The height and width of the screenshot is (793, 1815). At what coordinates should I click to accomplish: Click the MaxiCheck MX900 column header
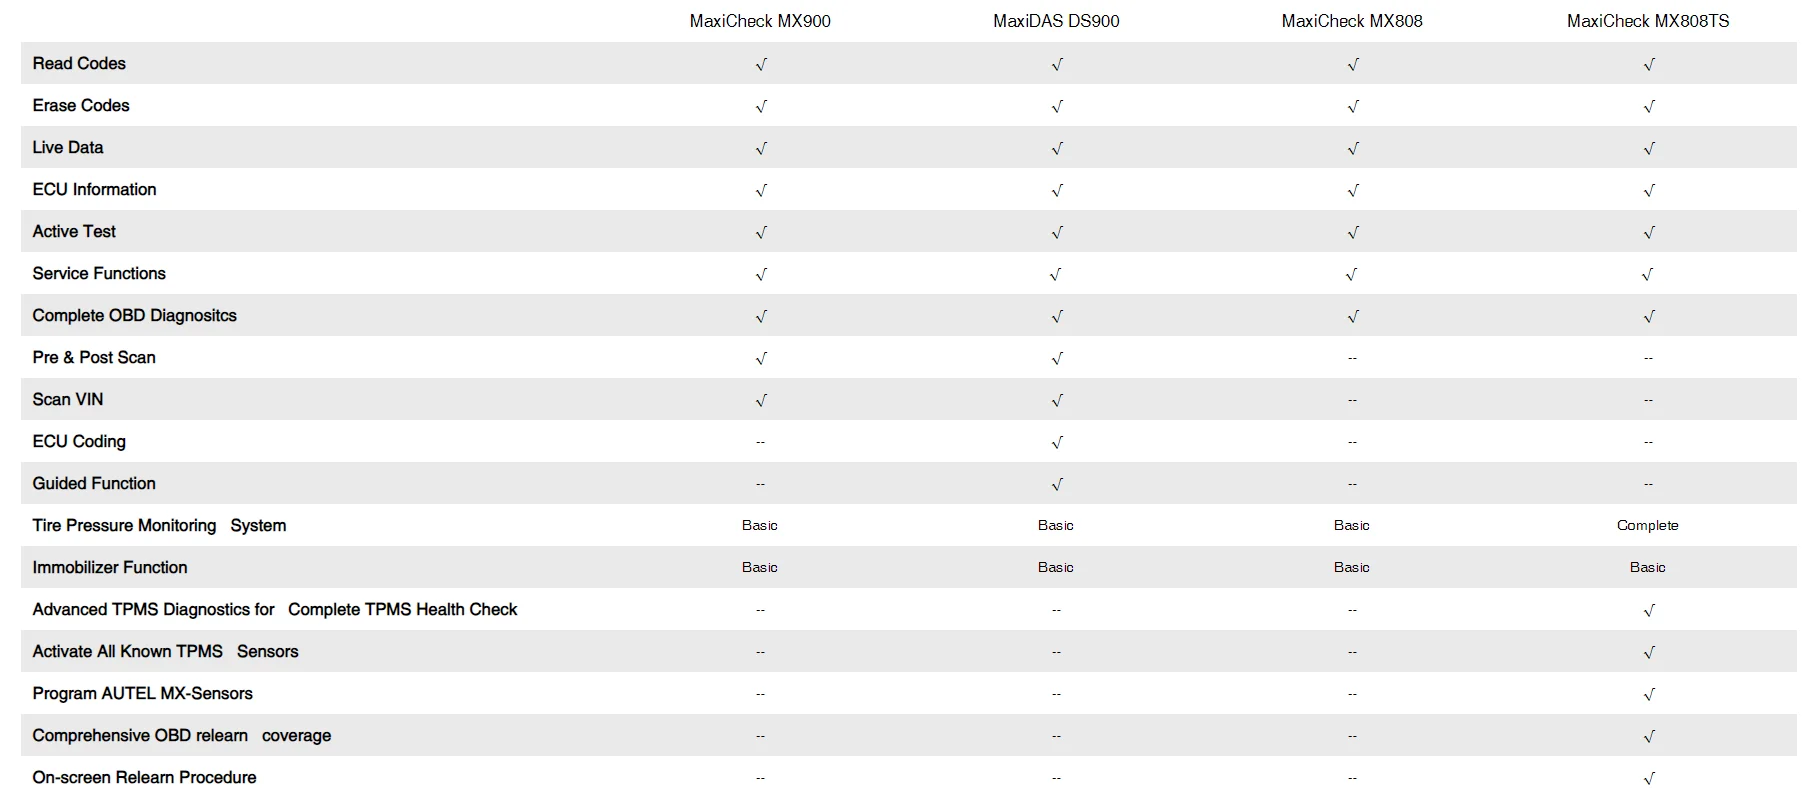760,21
